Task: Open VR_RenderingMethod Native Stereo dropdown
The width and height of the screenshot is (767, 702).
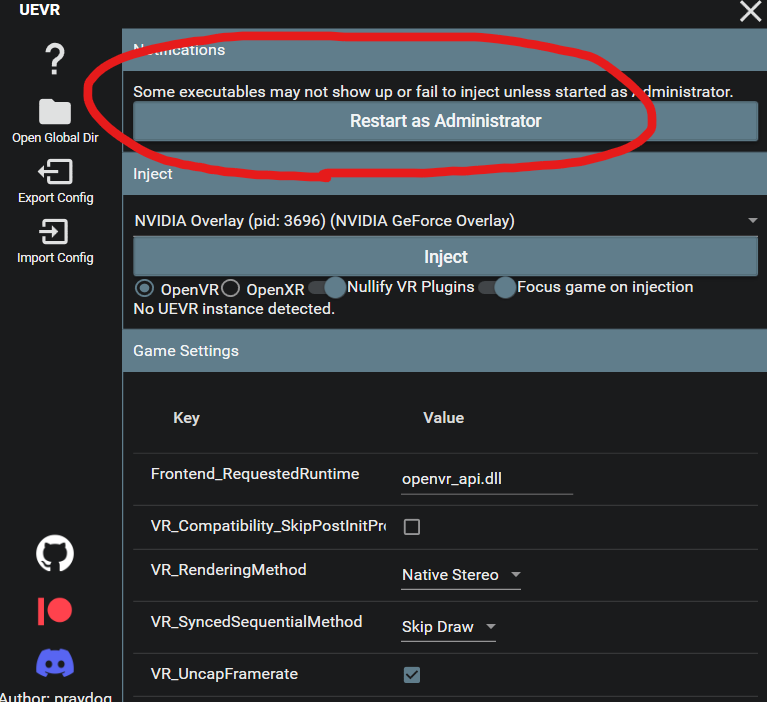Action: tap(461, 575)
